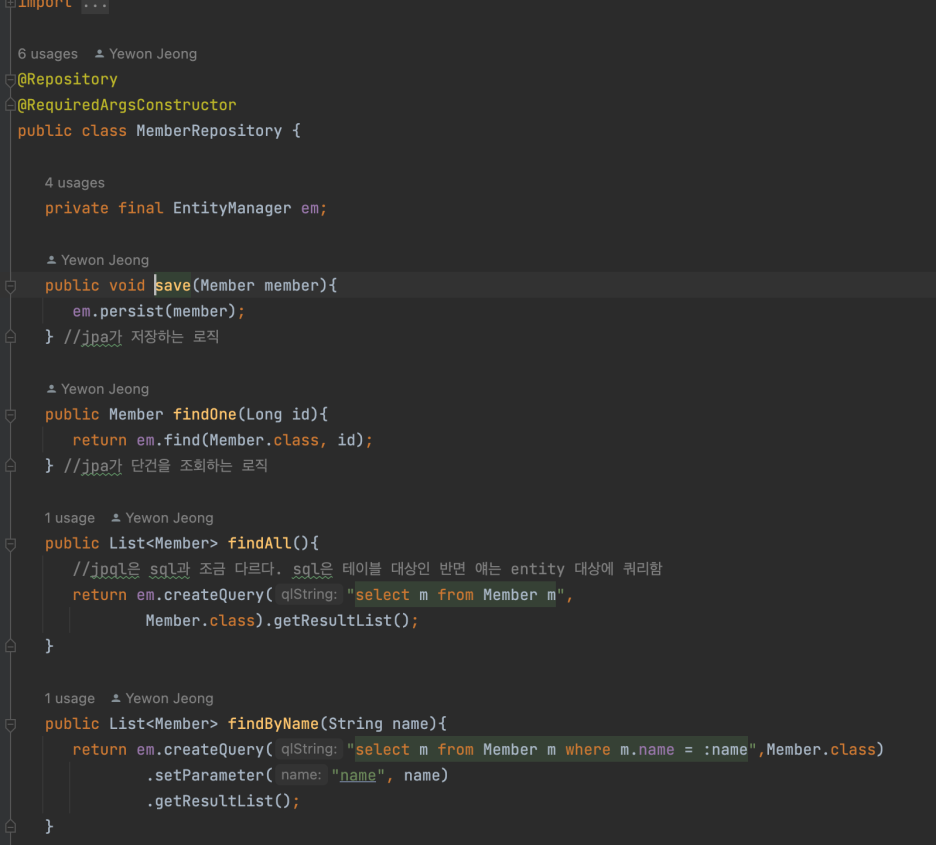Click 'void' return type of save method
936x845 pixels.
127,286
